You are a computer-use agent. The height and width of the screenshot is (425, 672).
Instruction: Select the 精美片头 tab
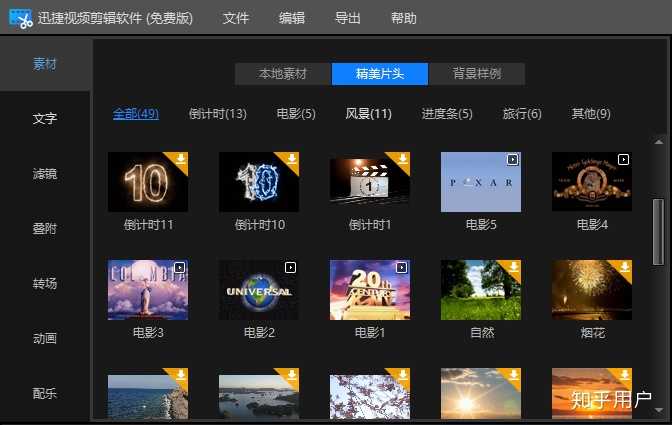coord(380,74)
